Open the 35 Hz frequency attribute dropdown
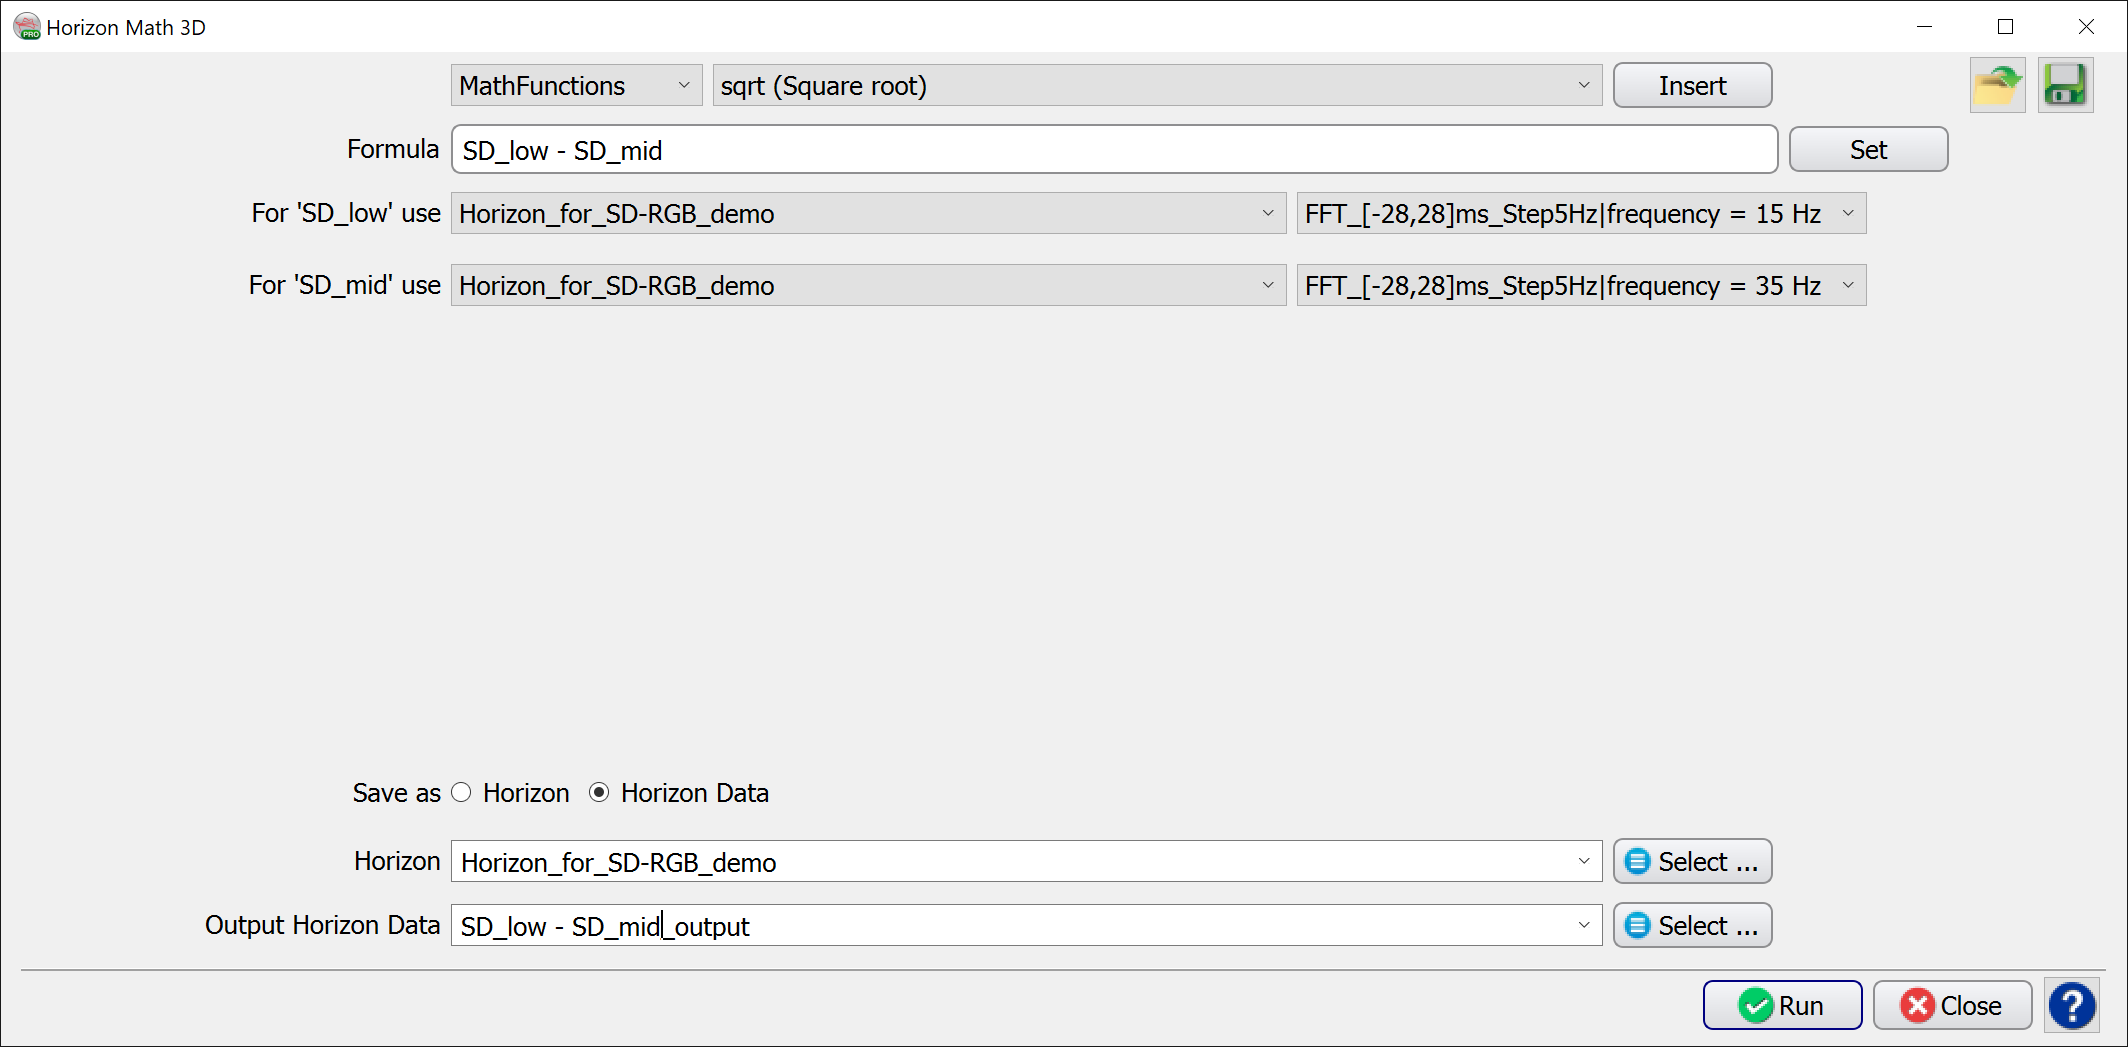The width and height of the screenshot is (2128, 1047). (1580, 286)
